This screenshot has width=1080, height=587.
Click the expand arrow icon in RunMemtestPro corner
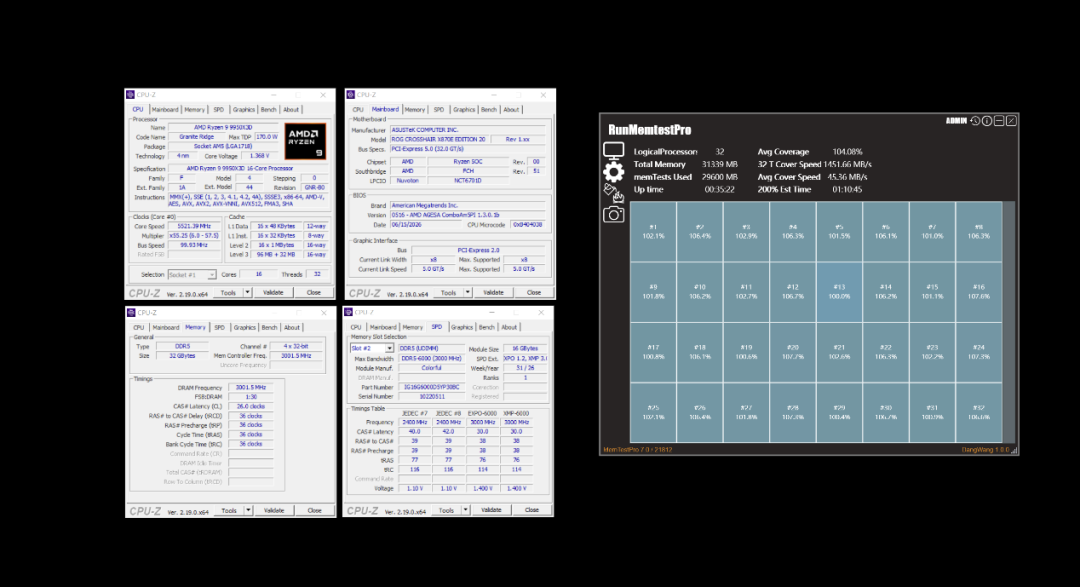pos(1011,121)
